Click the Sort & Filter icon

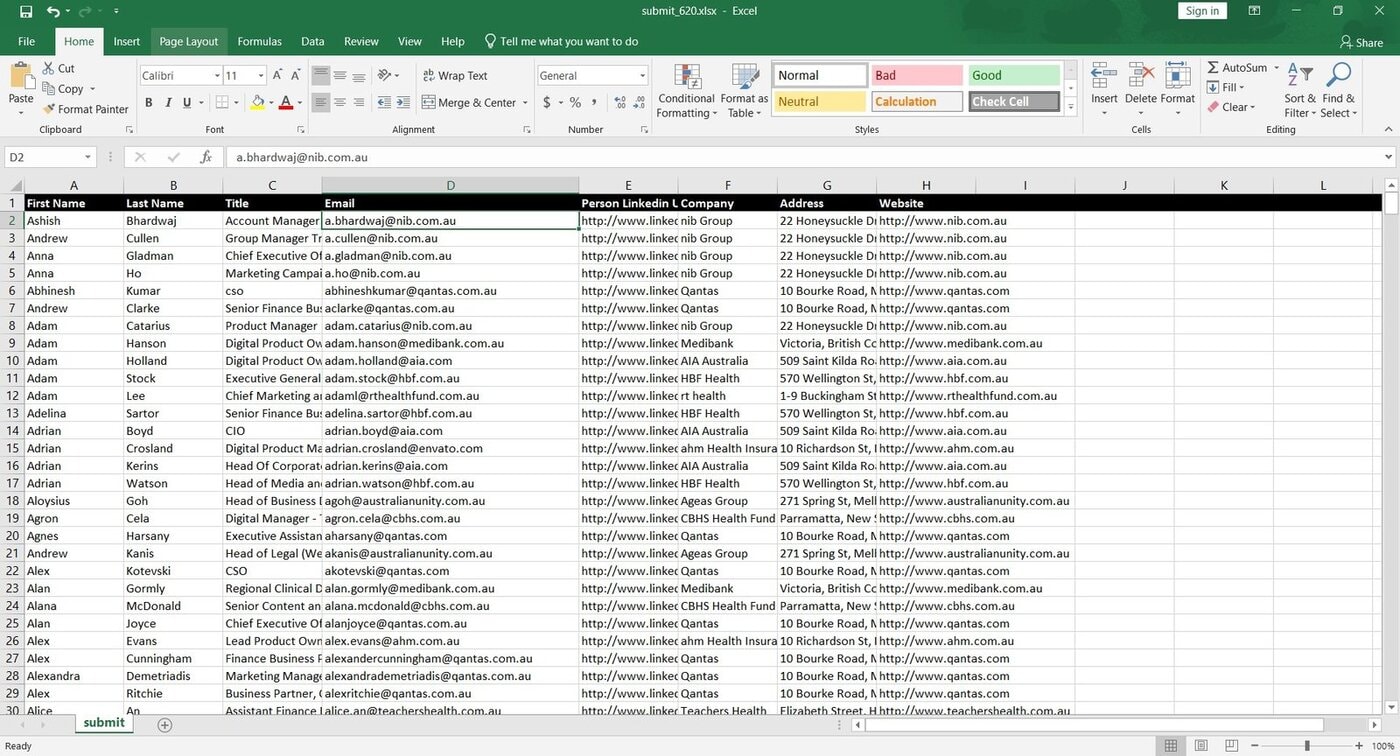click(x=1300, y=76)
